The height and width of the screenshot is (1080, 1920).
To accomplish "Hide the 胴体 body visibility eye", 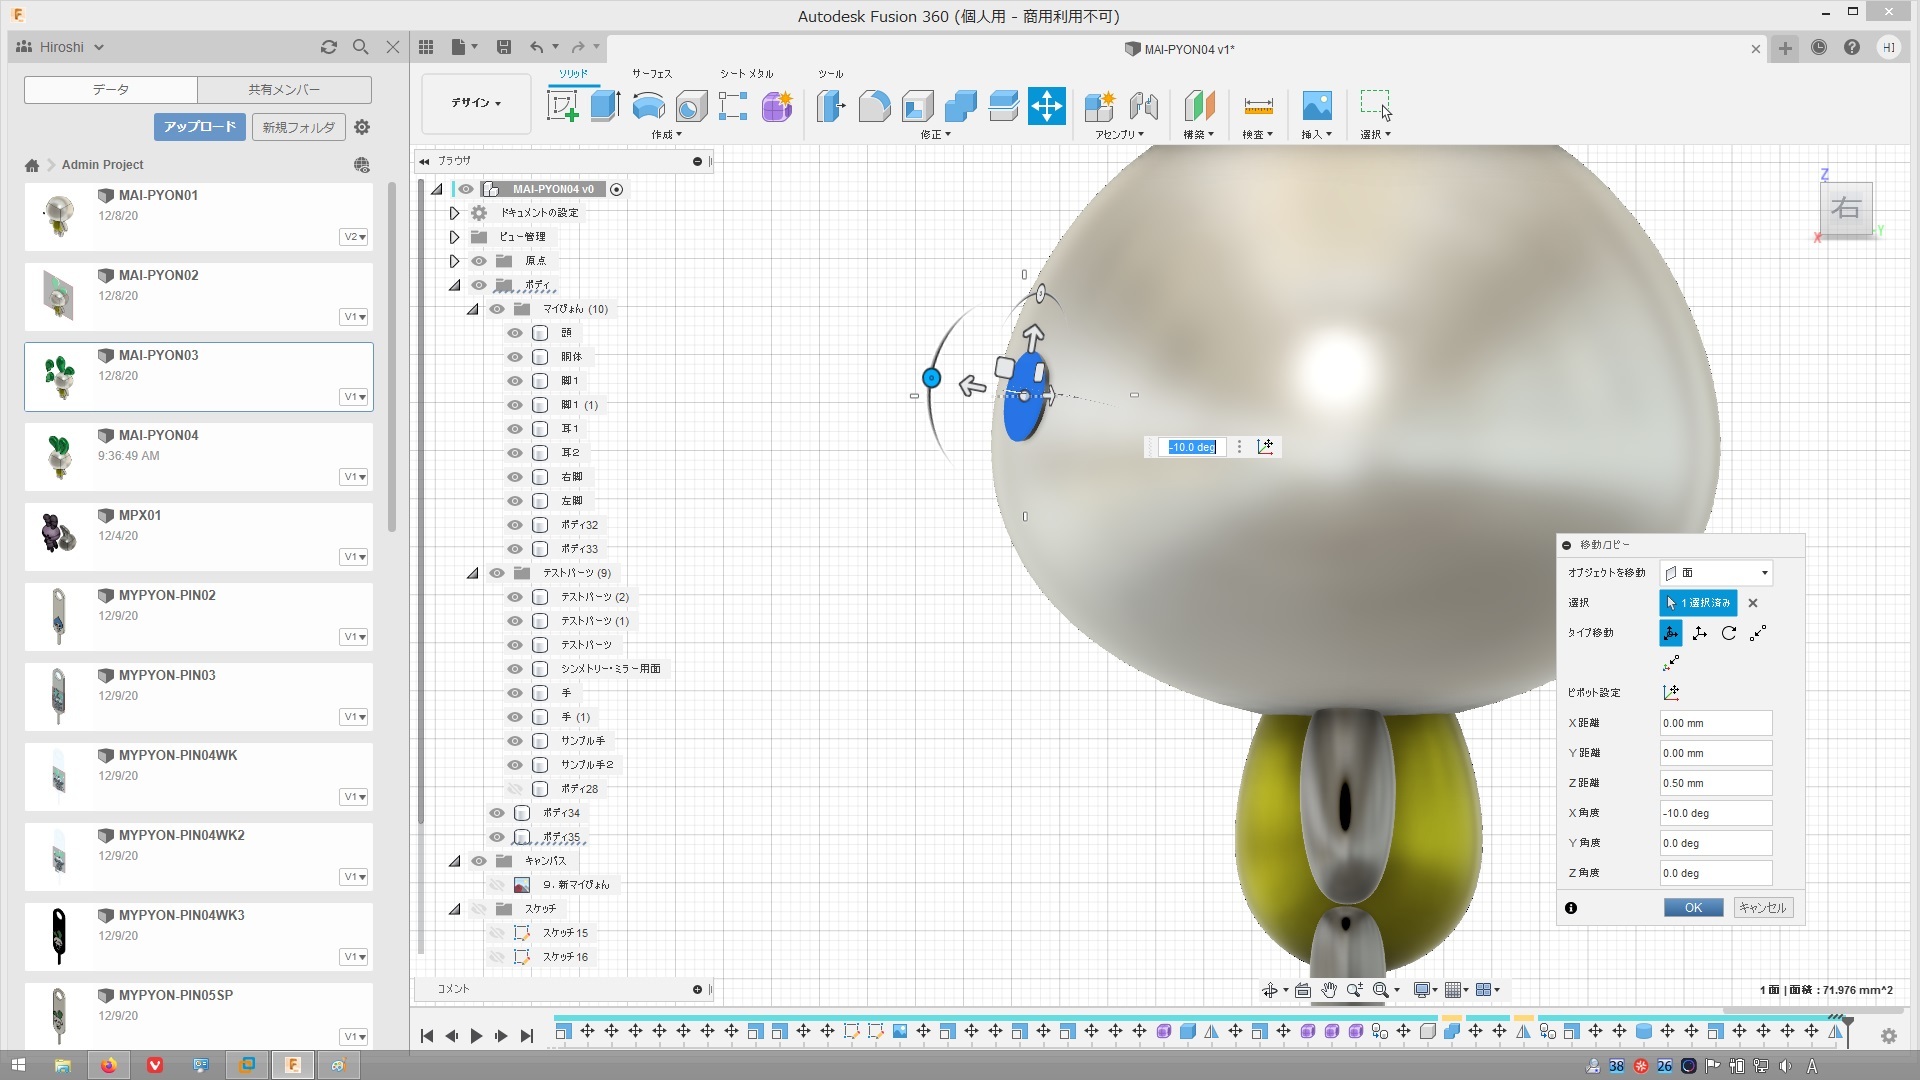I will coord(515,357).
